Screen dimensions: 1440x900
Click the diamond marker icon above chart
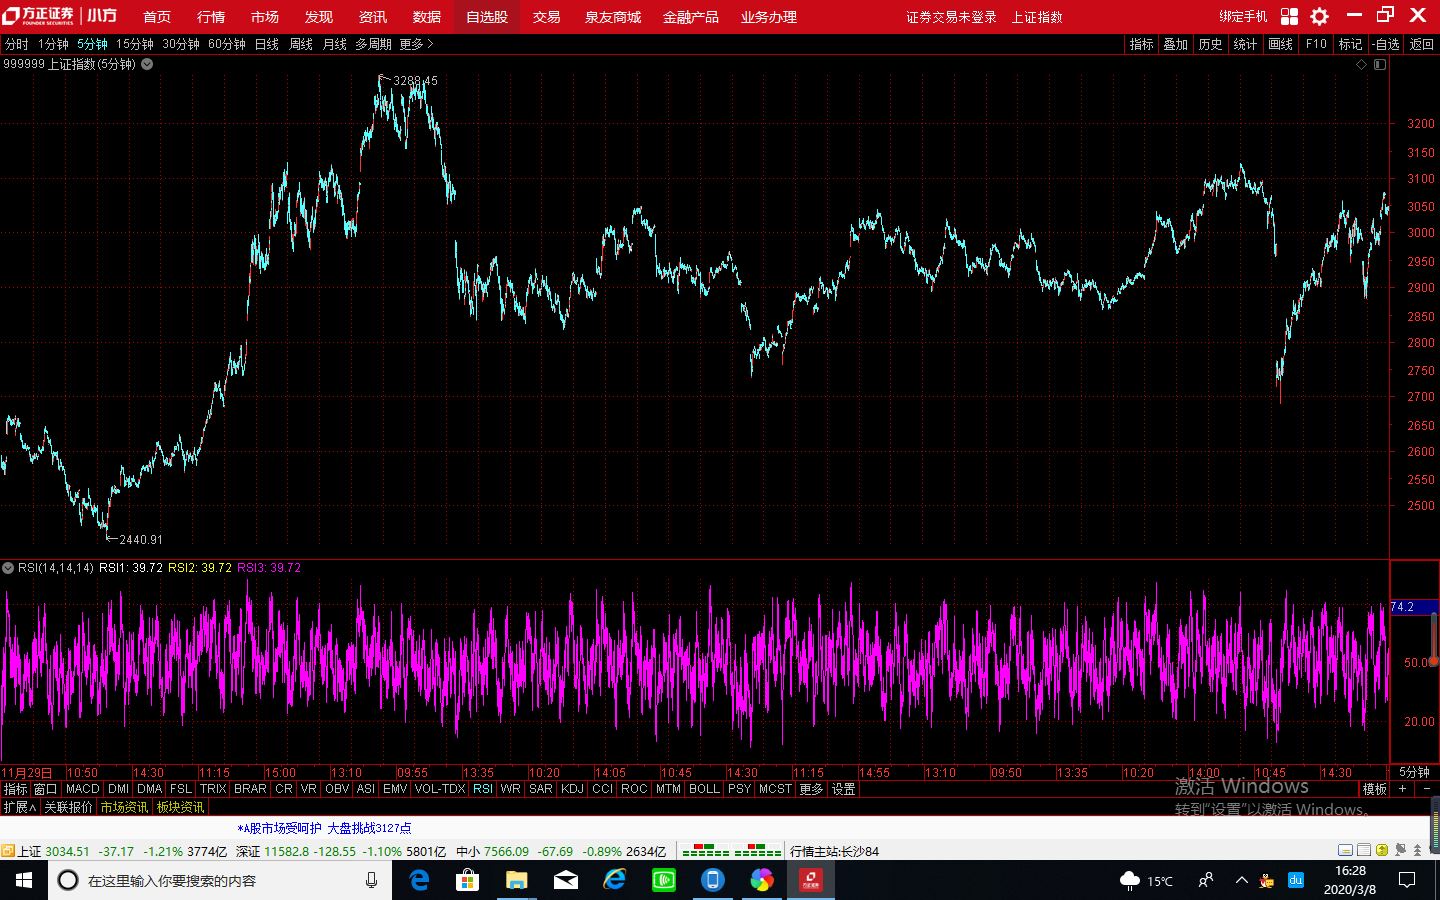[1361, 64]
